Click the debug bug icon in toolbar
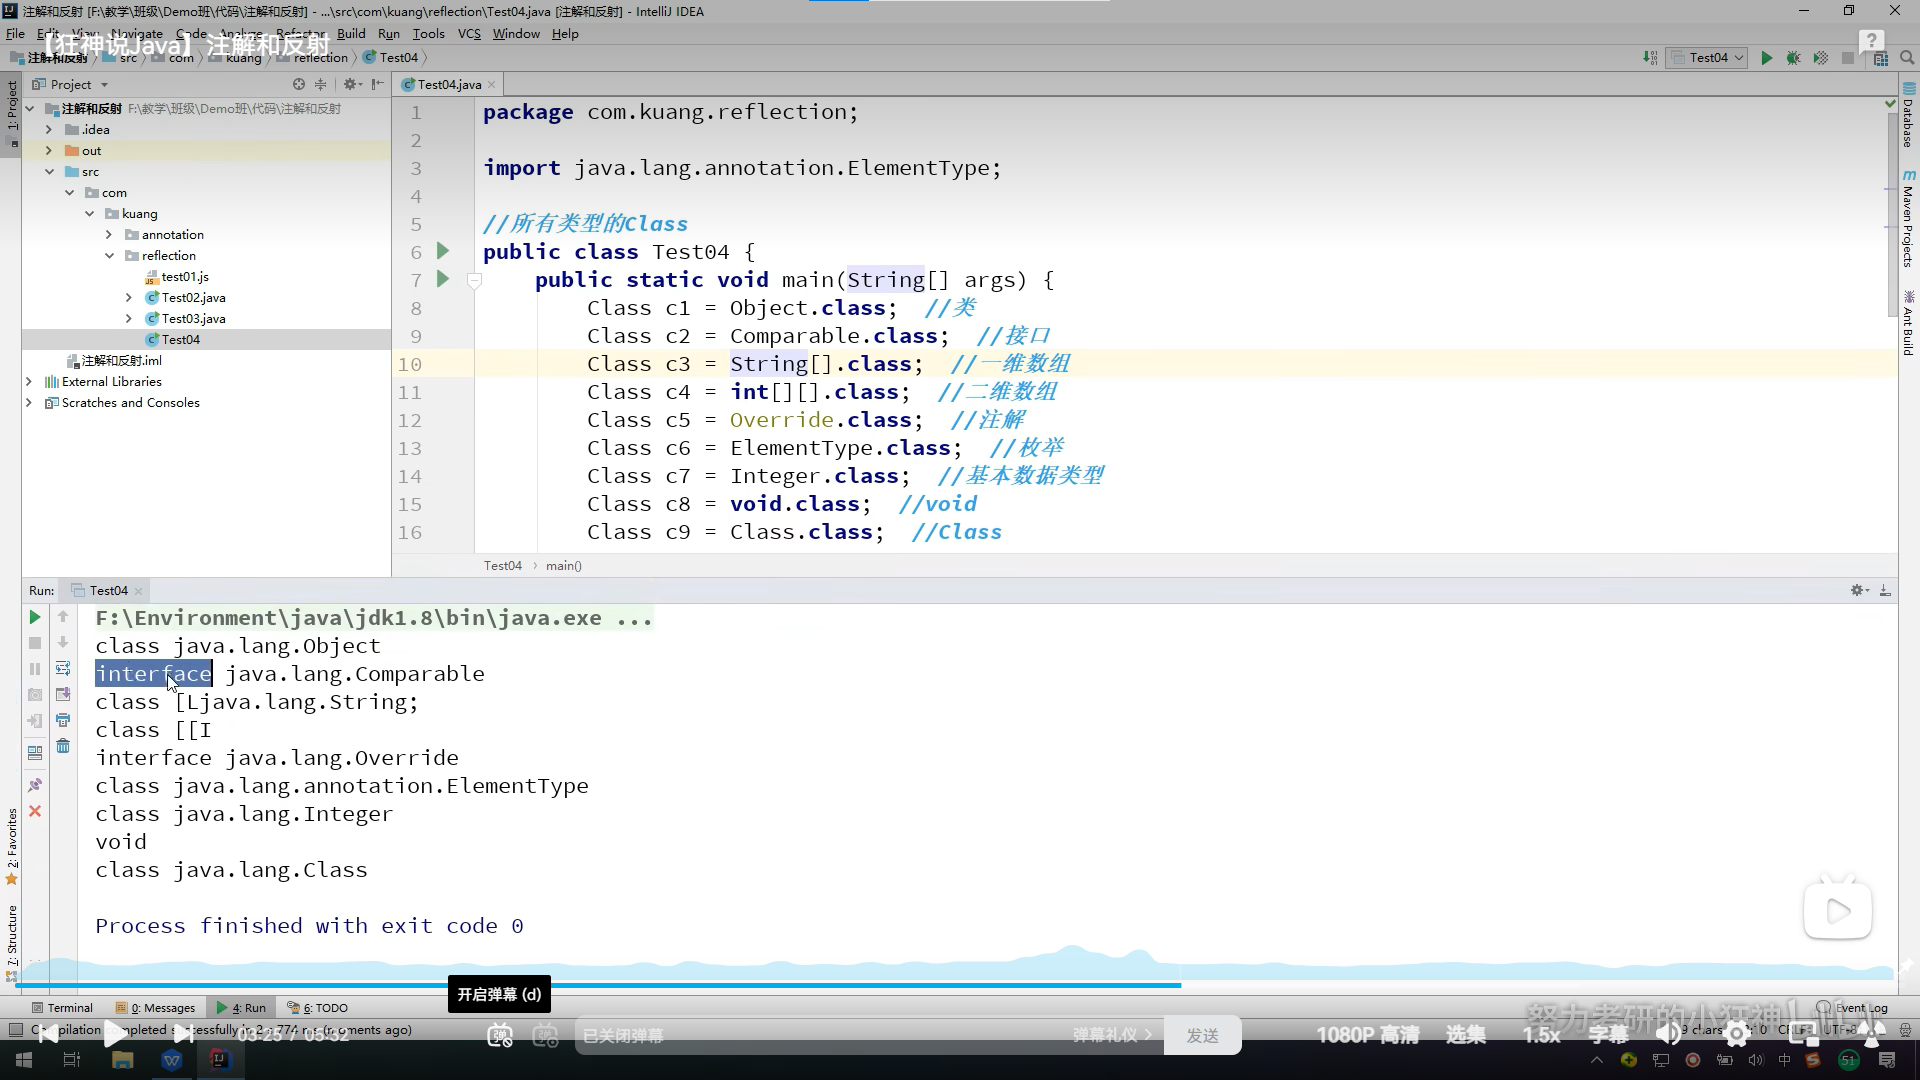Screen dimensions: 1920x1080 tap(1793, 58)
